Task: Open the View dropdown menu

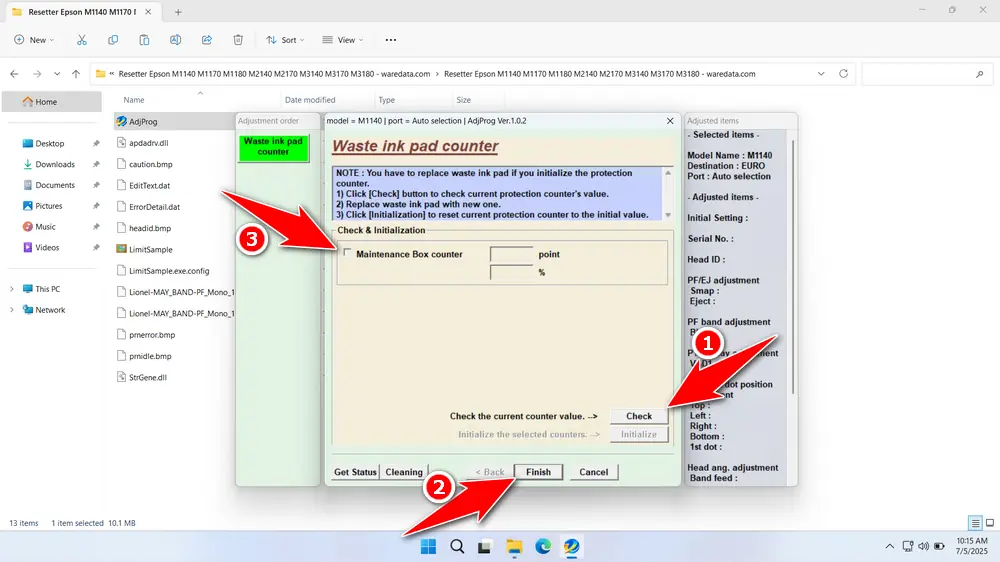Action: click(x=343, y=40)
